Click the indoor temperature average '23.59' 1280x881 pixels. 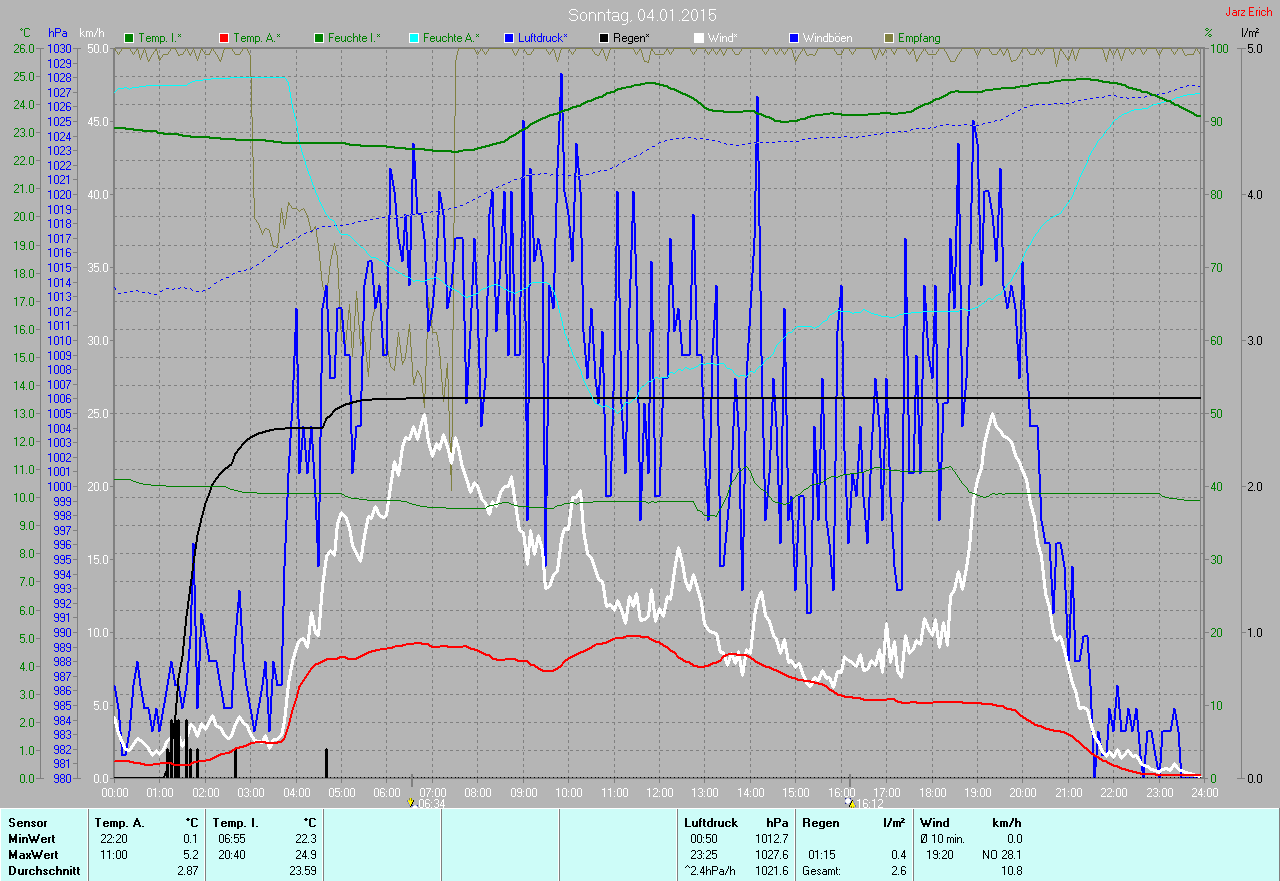tap(303, 871)
